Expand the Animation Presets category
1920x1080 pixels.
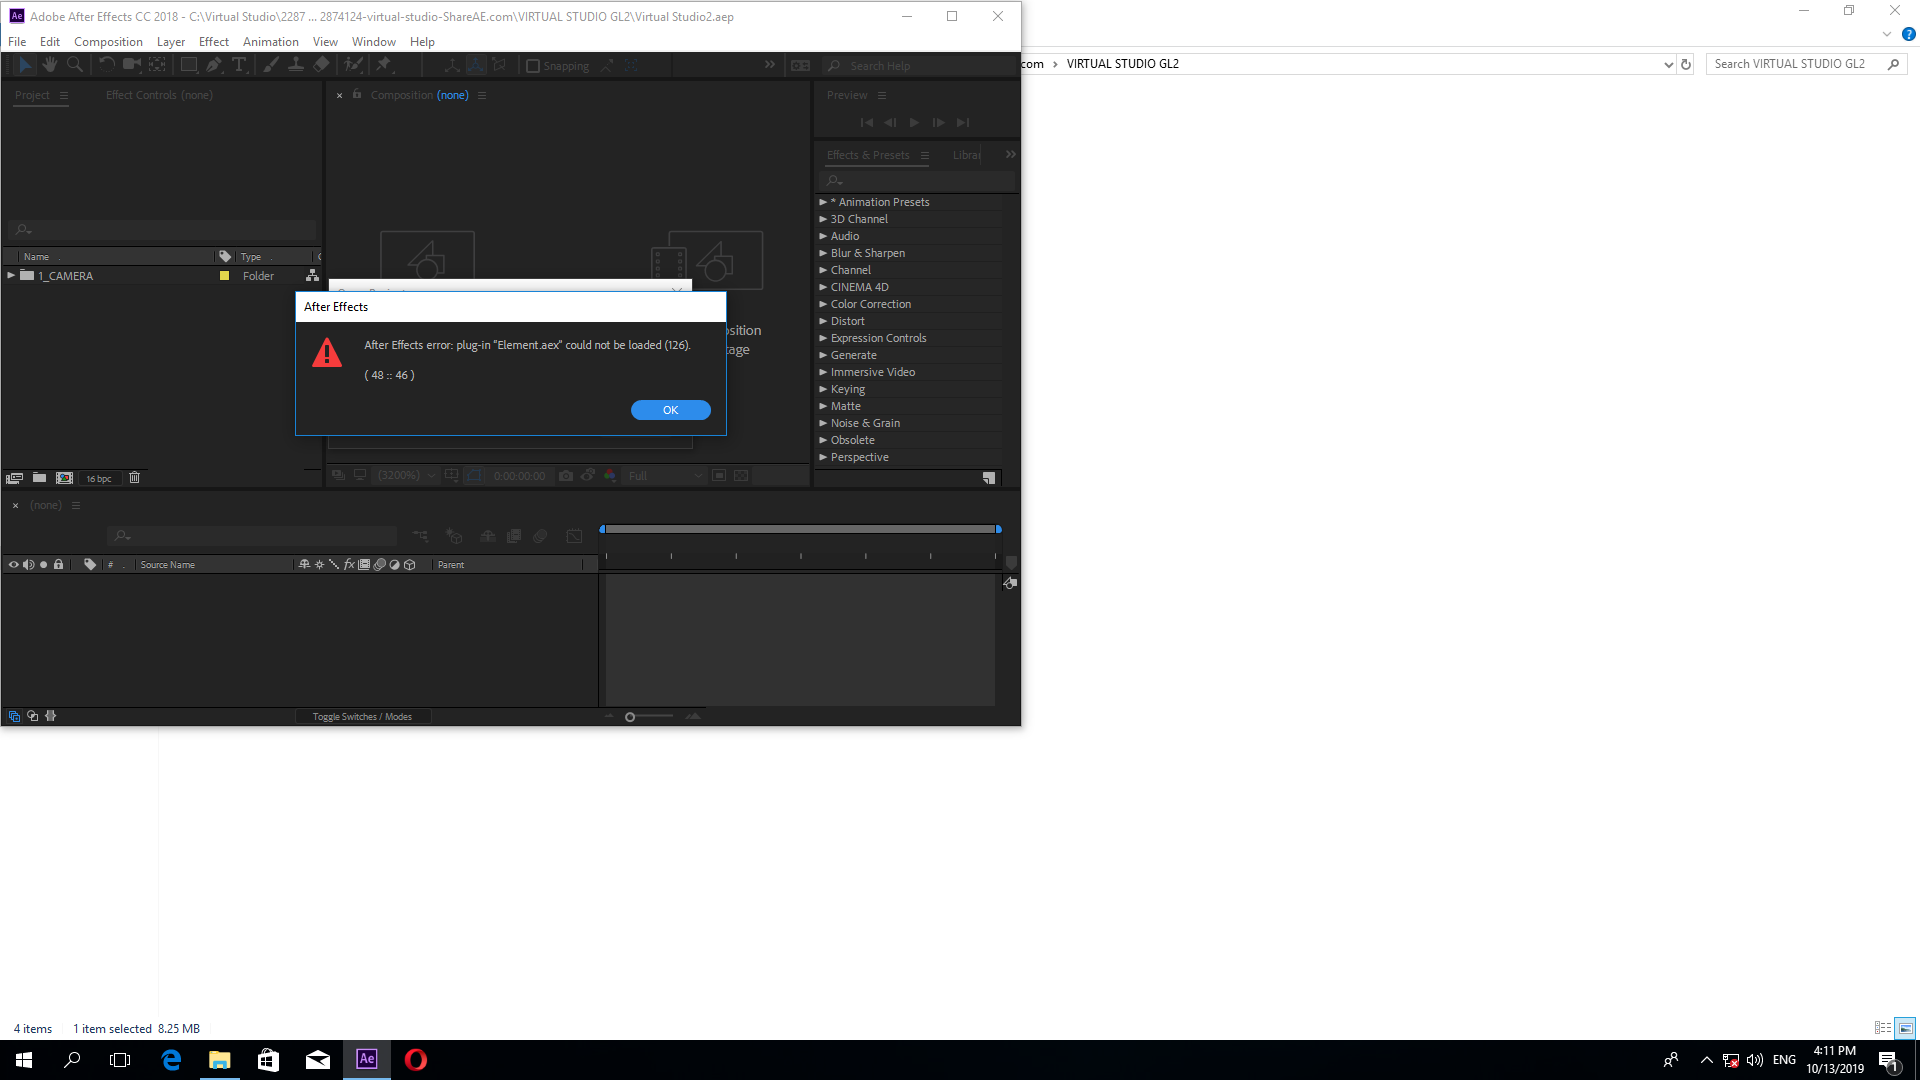[x=824, y=202]
